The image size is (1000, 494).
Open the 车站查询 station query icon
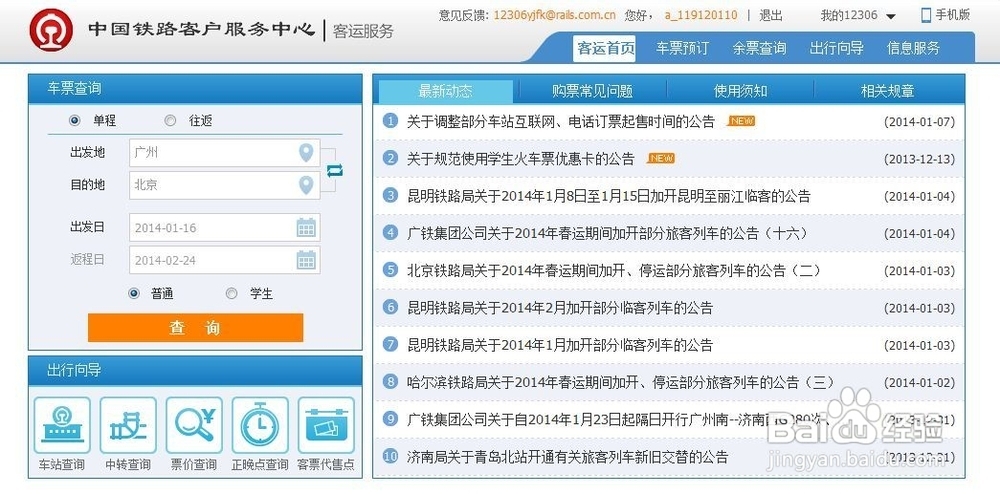(62, 425)
